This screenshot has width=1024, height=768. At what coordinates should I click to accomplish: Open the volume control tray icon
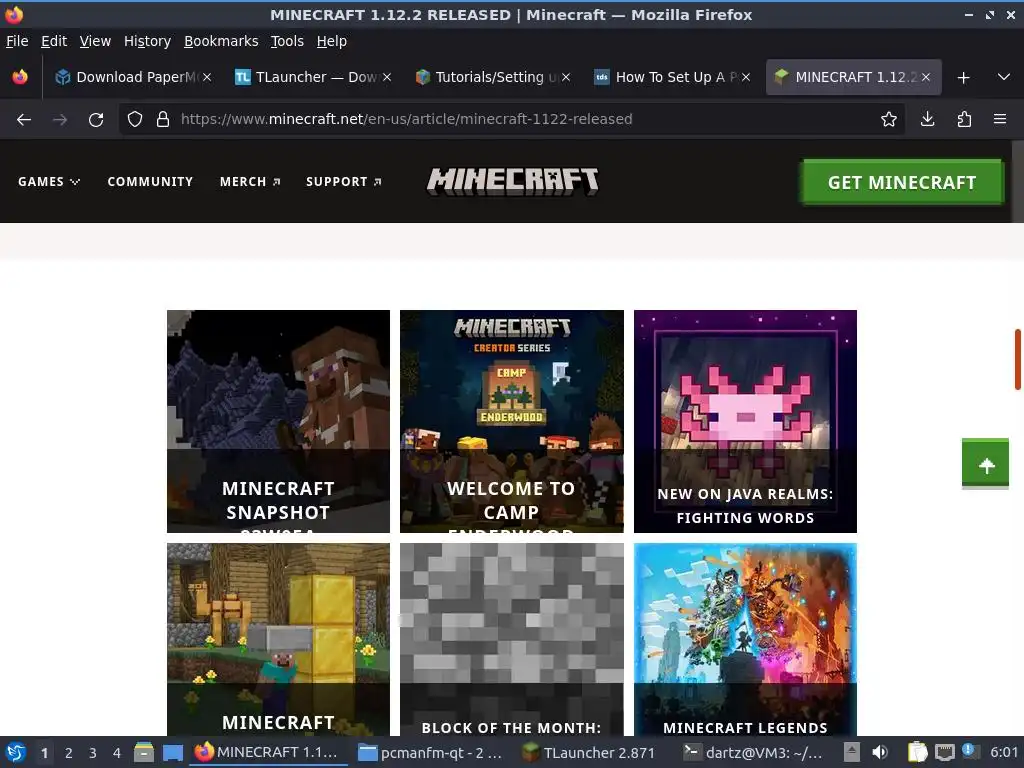pyautogui.click(x=880, y=752)
